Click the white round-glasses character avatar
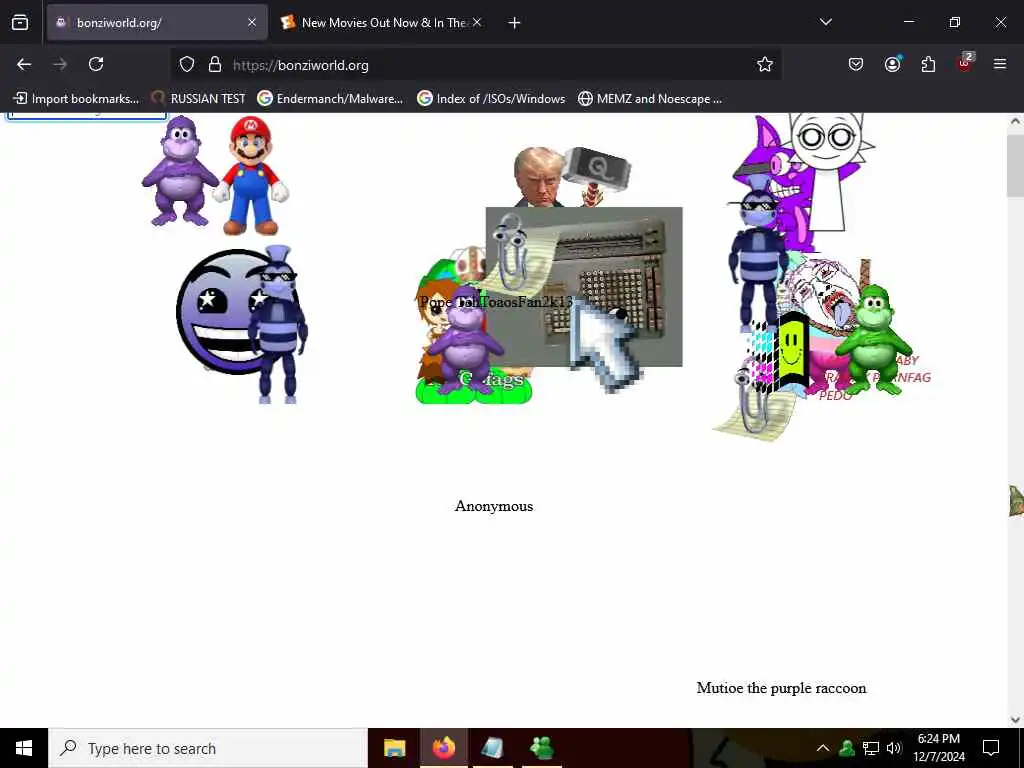Screen dimensions: 1024x768 tap(827, 171)
